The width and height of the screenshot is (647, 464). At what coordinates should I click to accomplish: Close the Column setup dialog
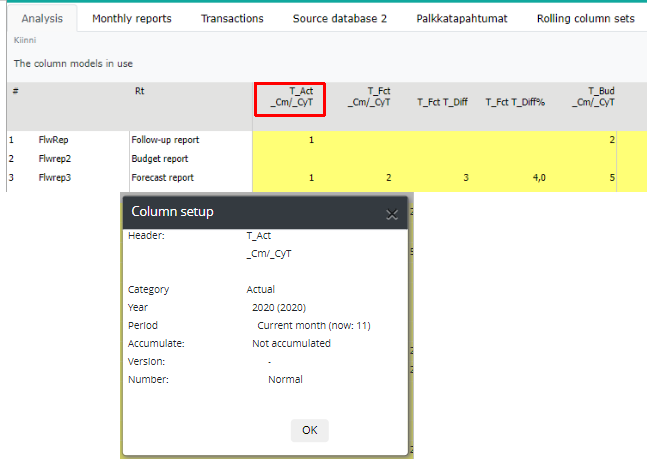click(x=392, y=214)
